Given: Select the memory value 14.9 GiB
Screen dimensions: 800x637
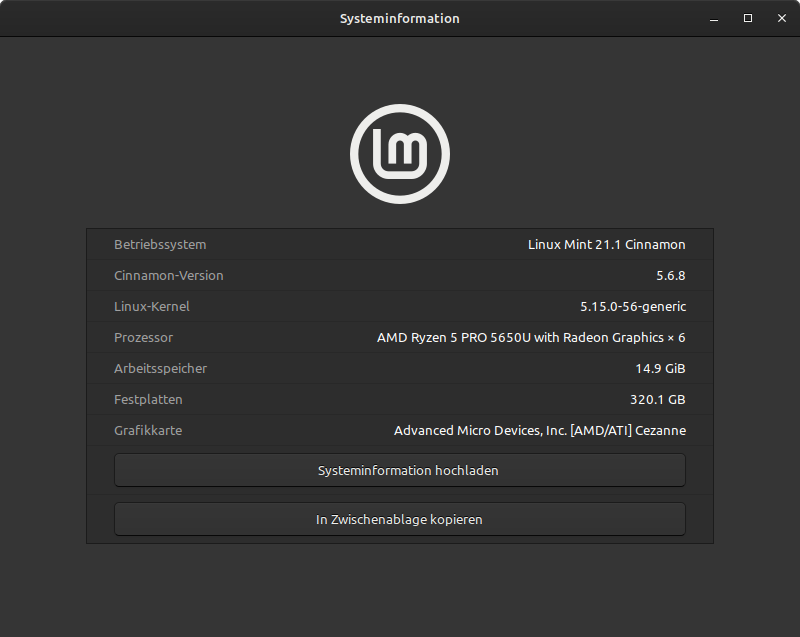Looking at the screenshot, I should [660, 369].
